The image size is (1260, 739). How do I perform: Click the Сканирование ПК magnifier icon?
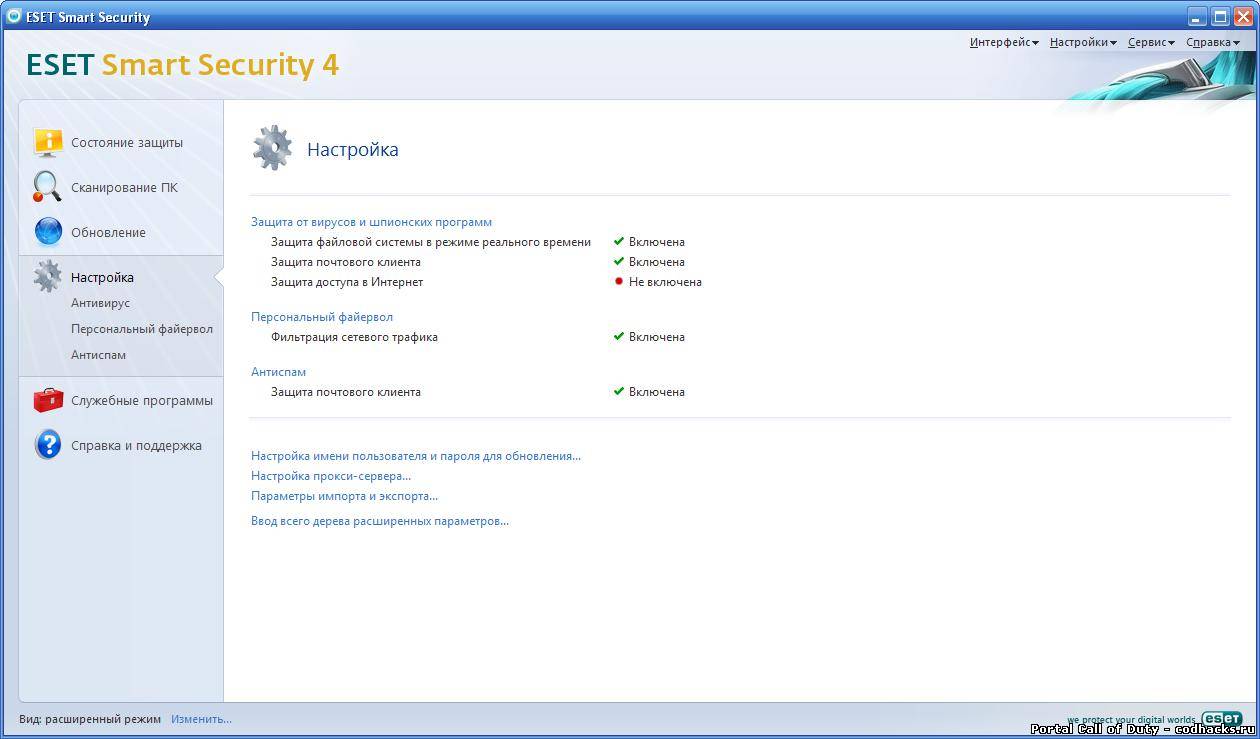48,187
